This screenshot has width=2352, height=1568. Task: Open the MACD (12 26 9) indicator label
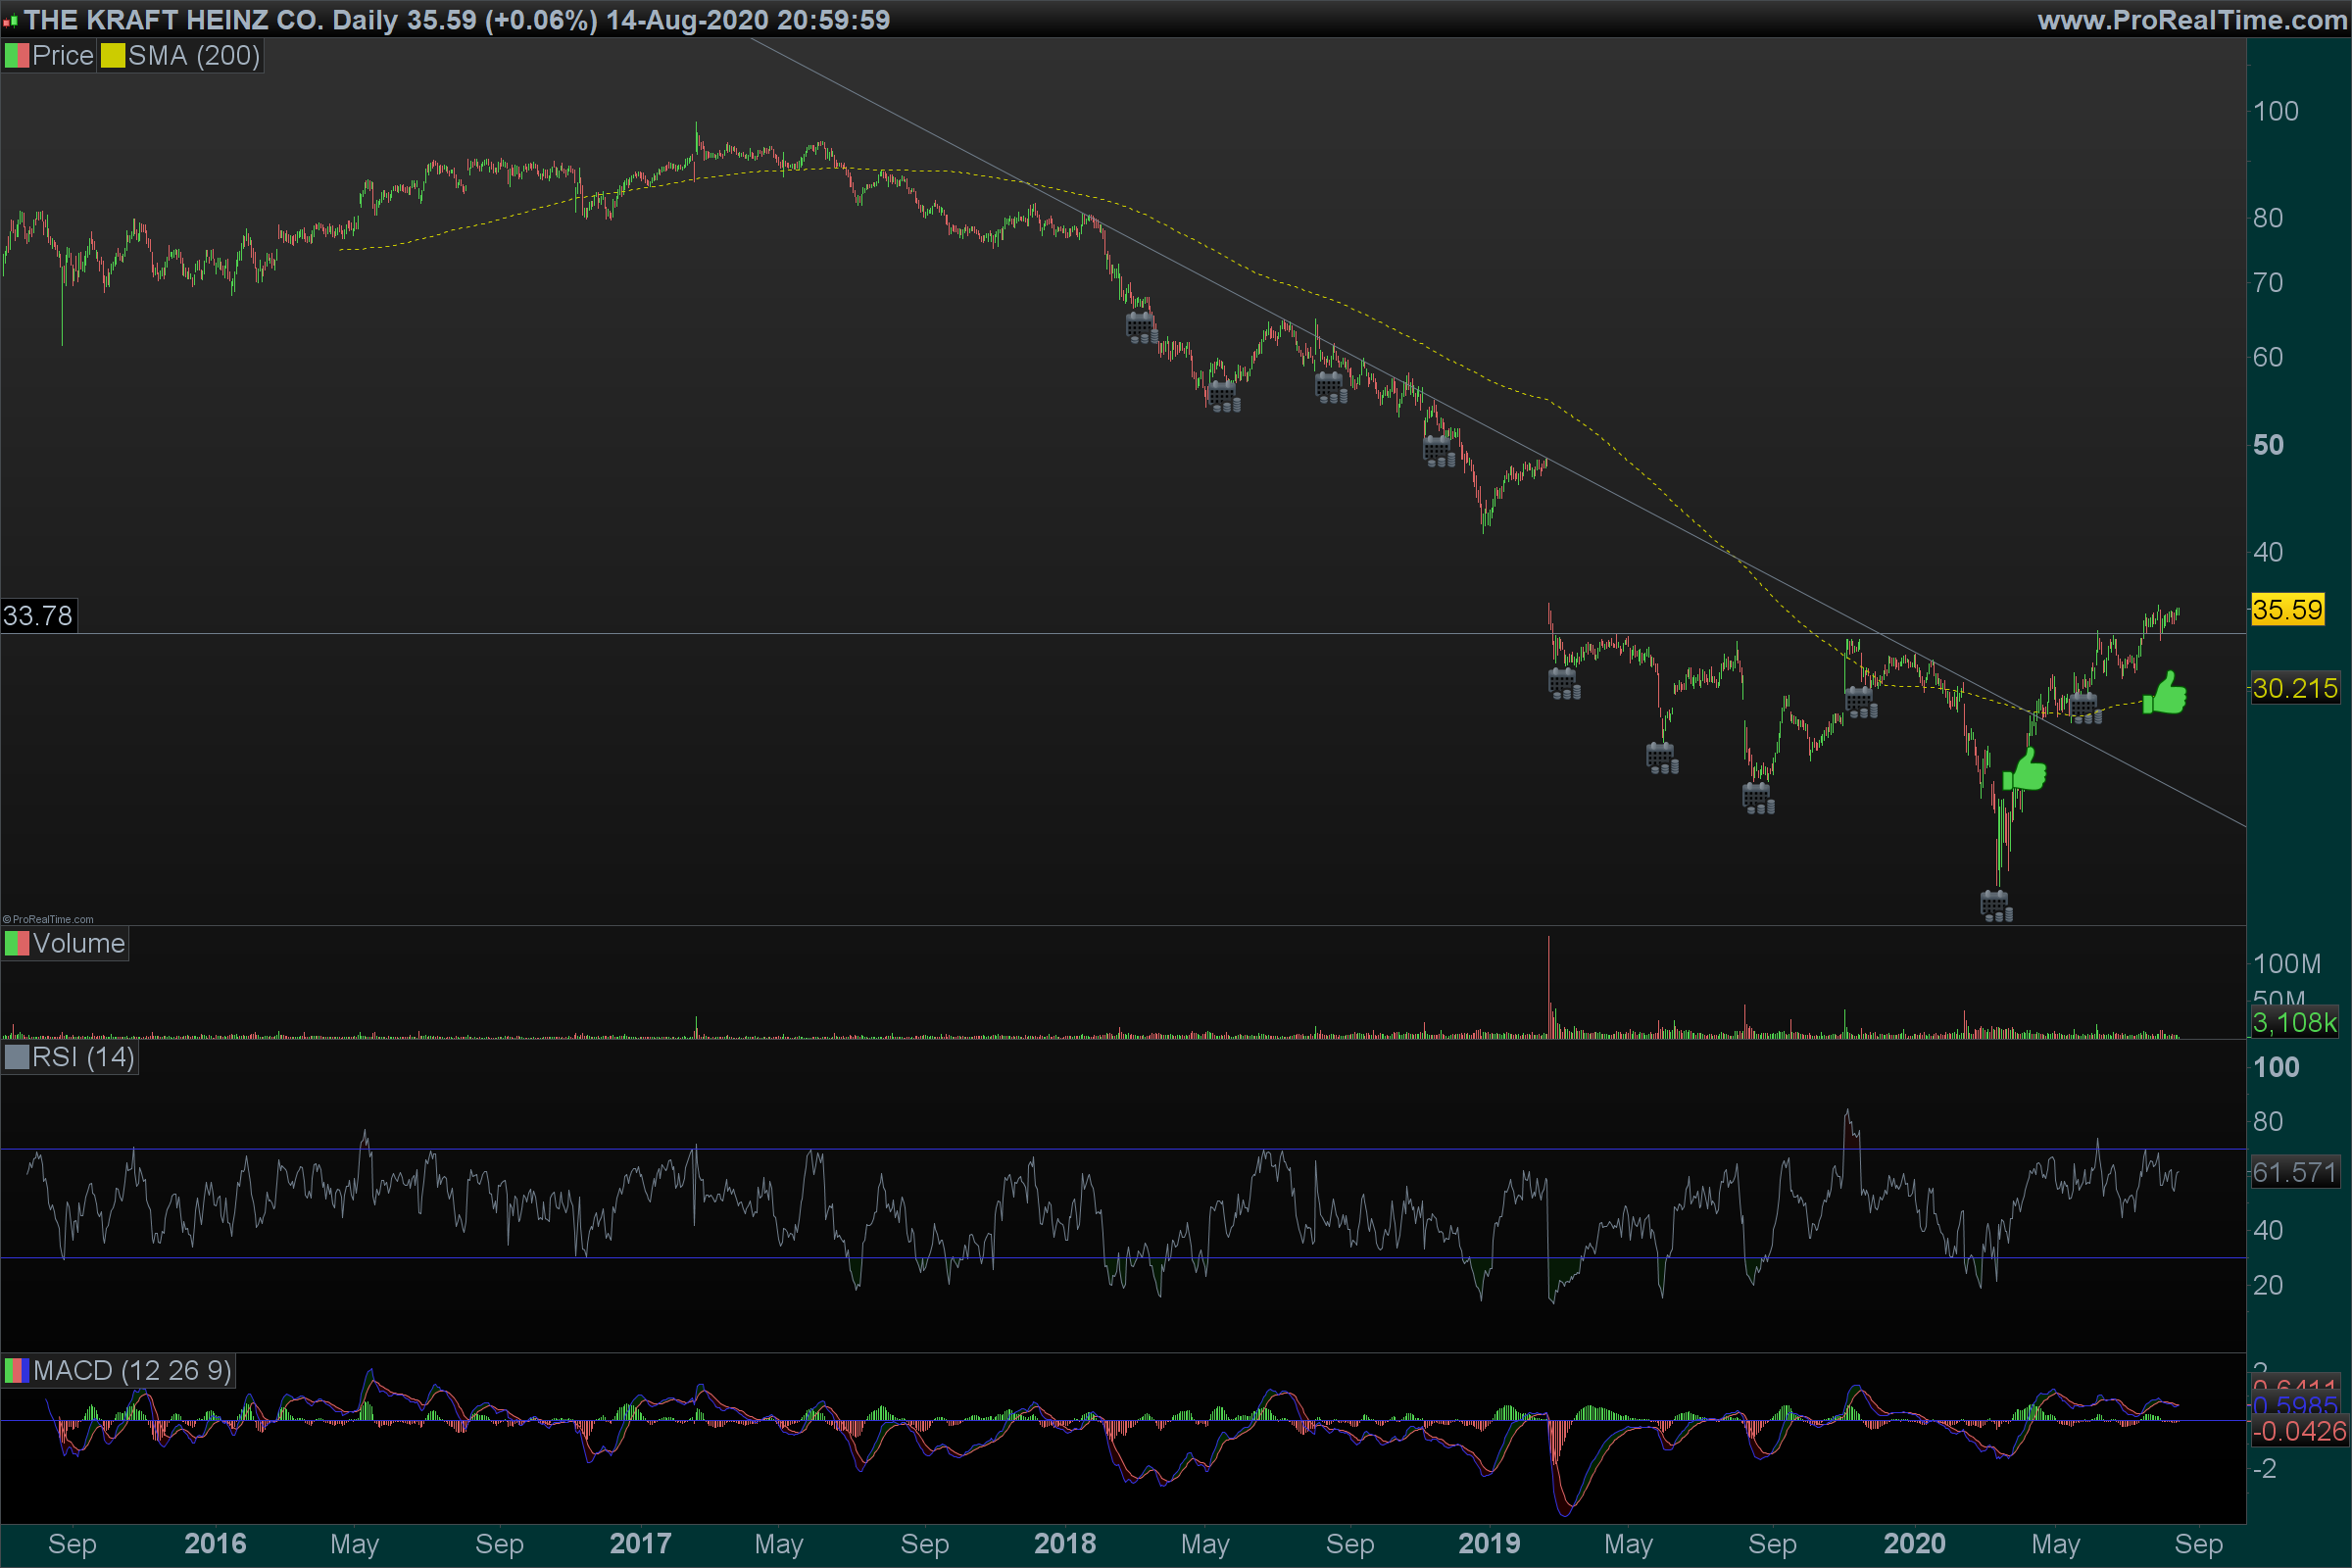(x=131, y=1370)
